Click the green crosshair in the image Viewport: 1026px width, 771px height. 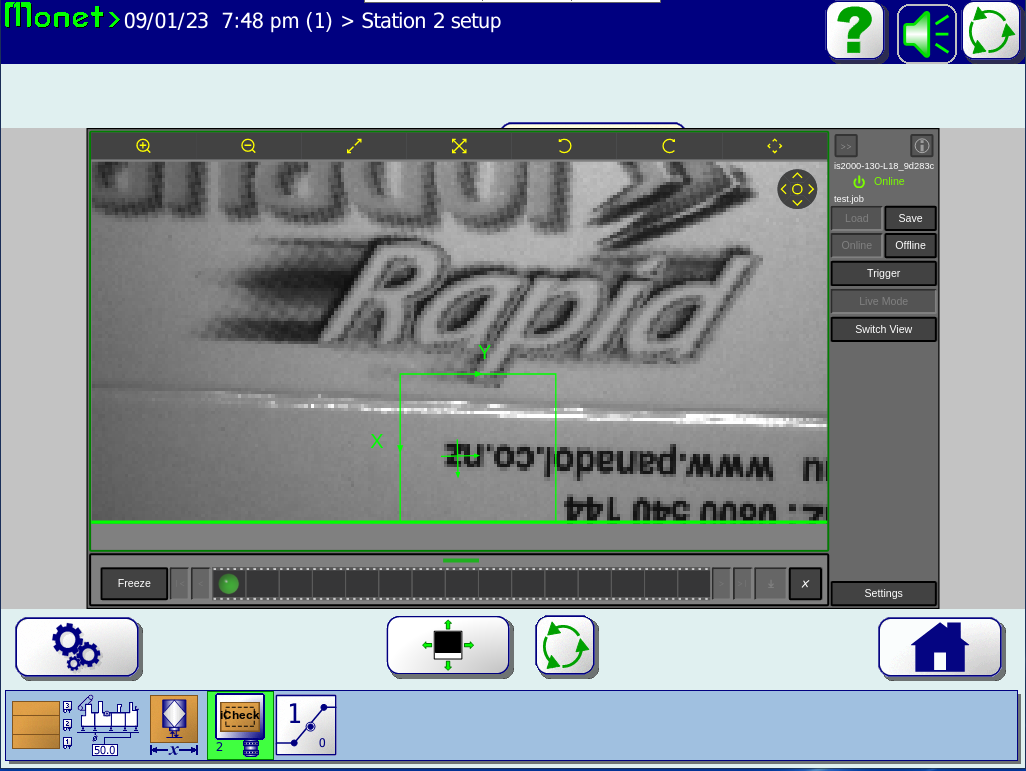457,456
